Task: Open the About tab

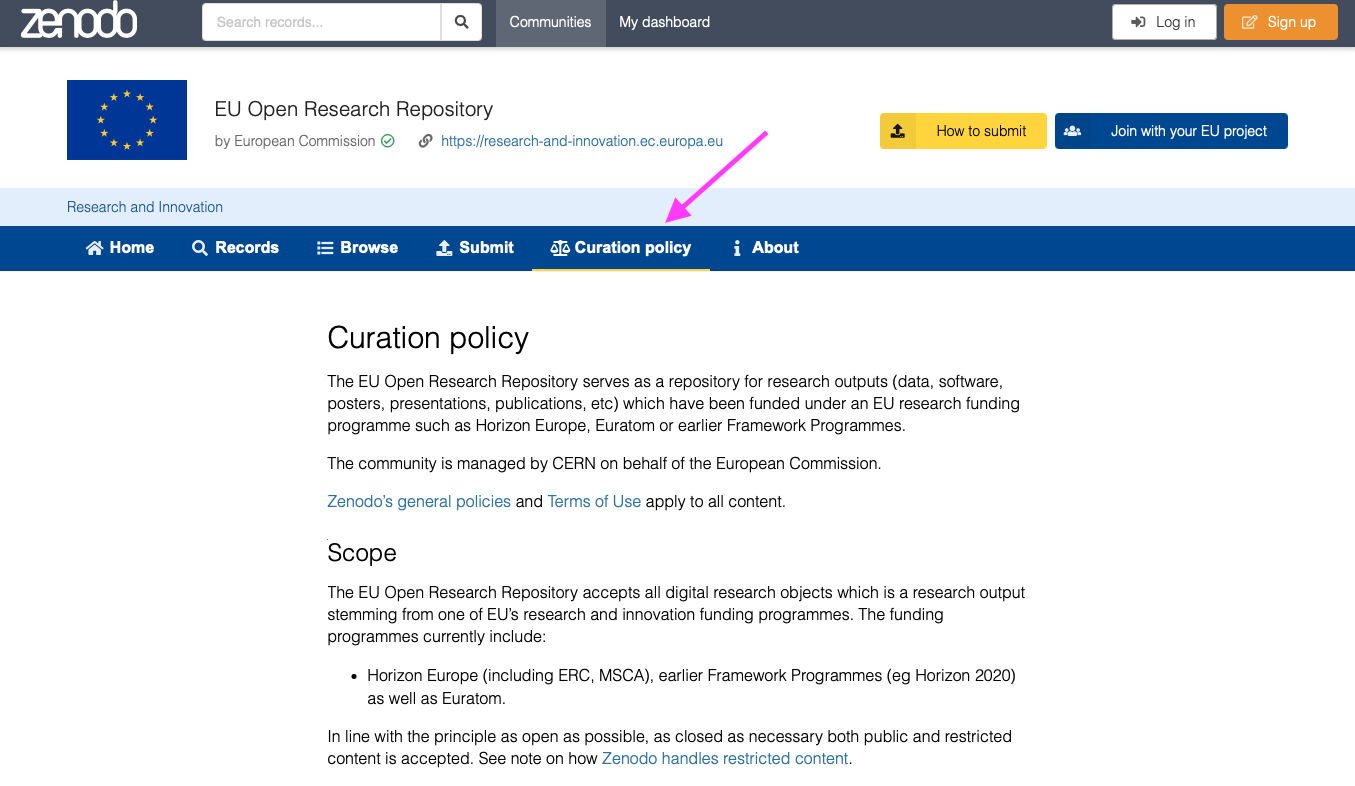Action: pyautogui.click(x=765, y=248)
